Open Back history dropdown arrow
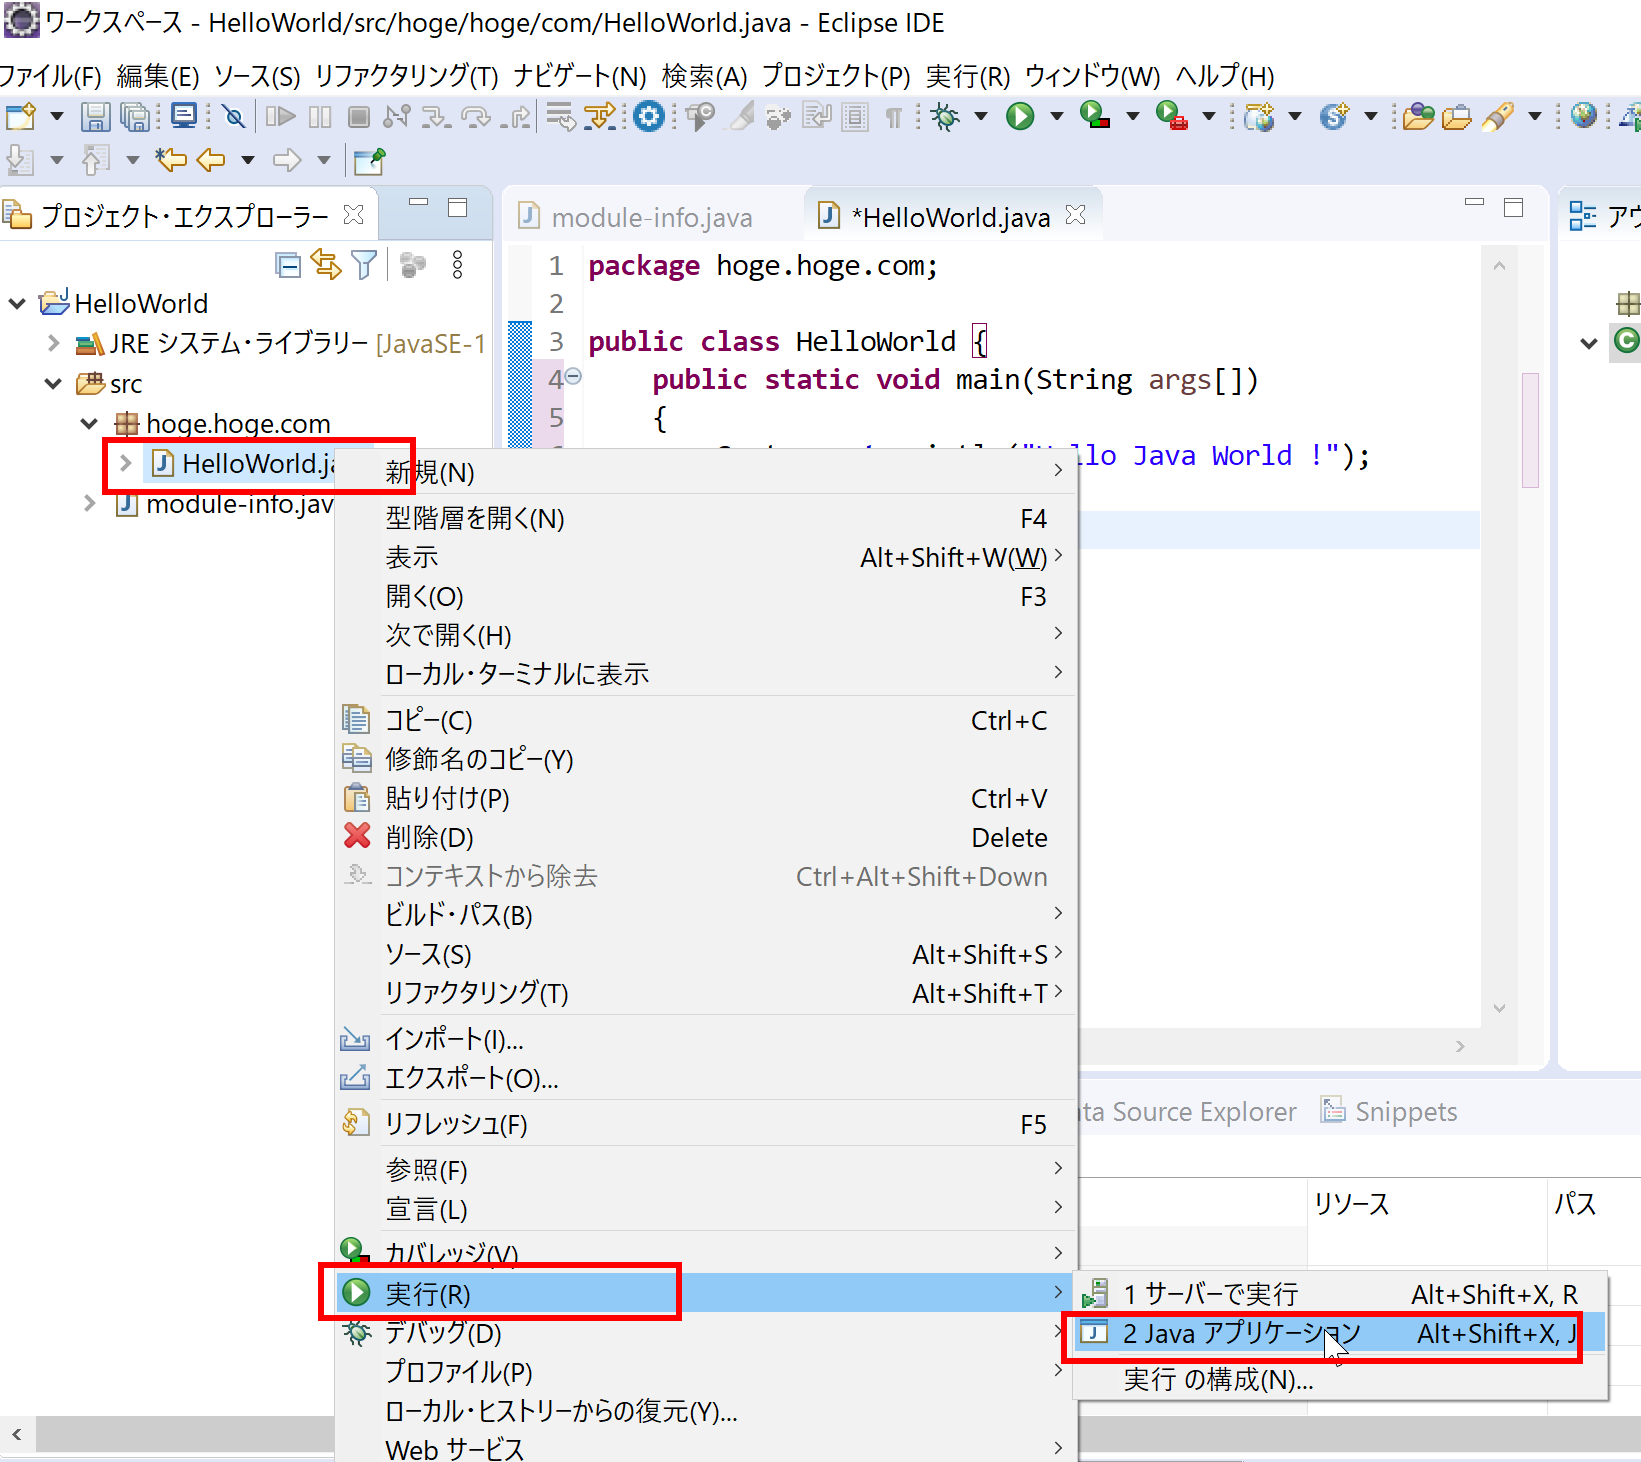Screen dimensions: 1641x1462 248,160
